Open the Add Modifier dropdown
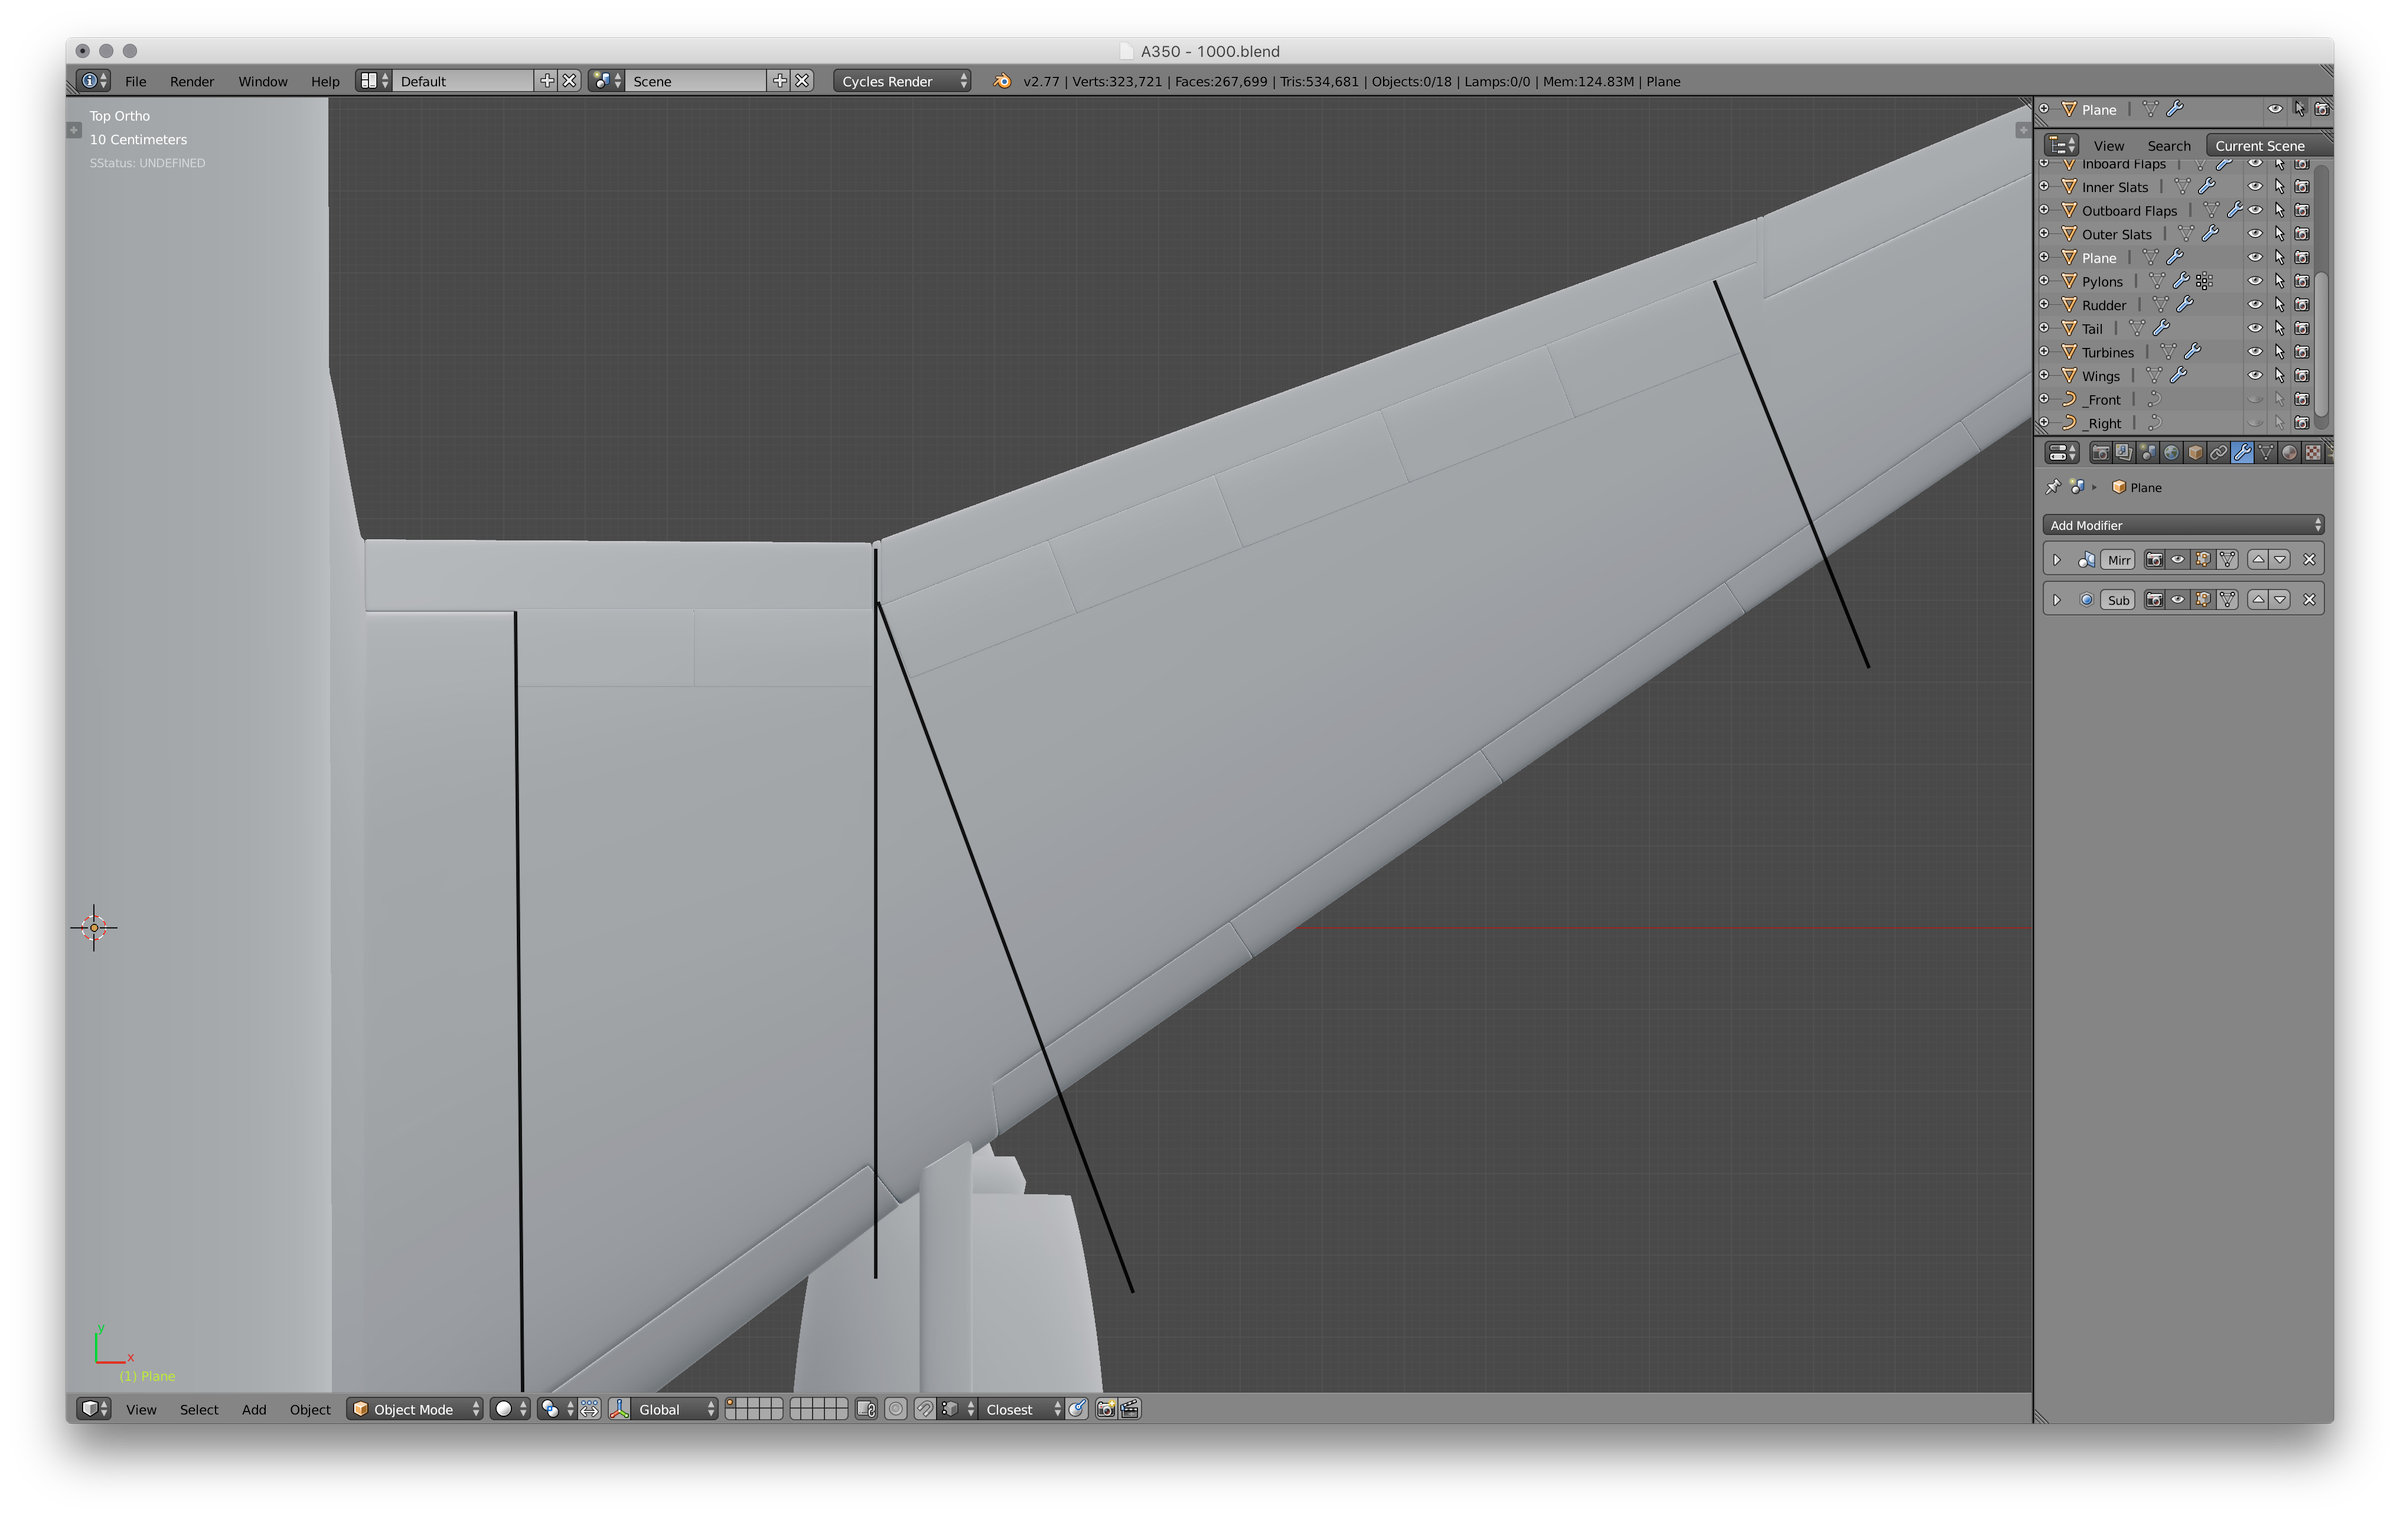The height and width of the screenshot is (1518, 2400). pos(2182,525)
